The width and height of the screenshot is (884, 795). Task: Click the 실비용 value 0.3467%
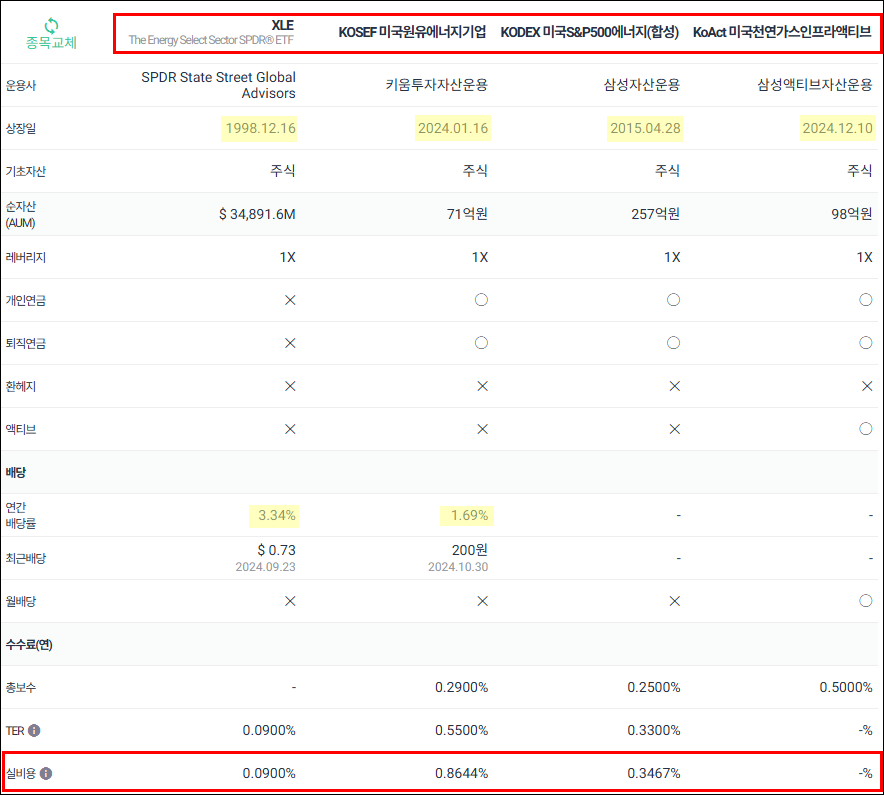coord(653,773)
